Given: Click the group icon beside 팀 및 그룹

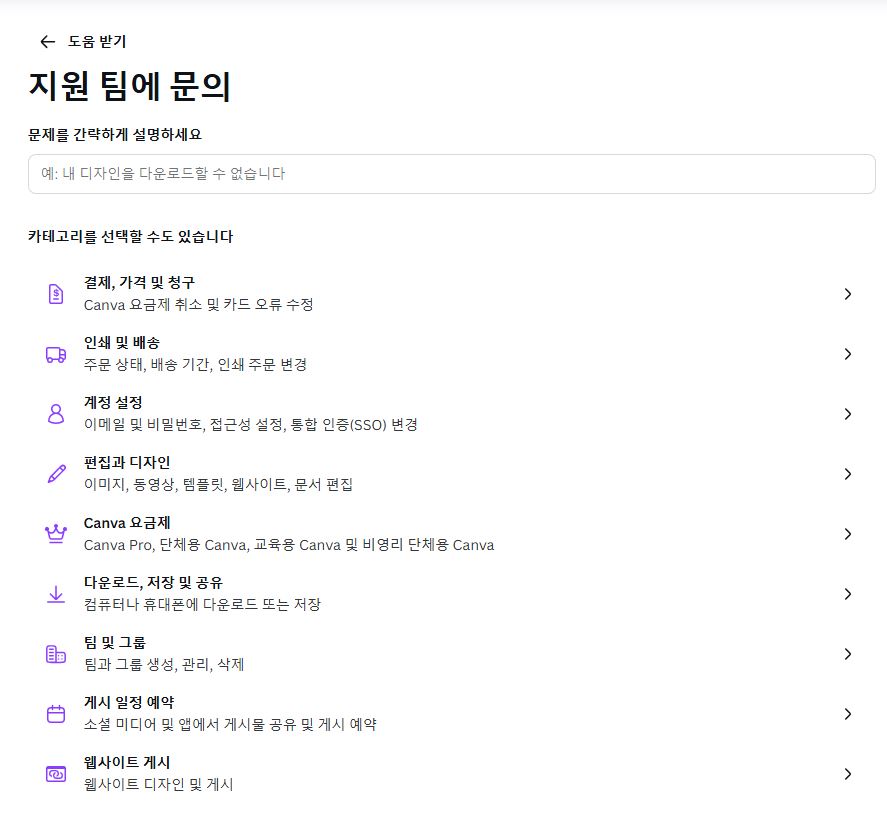Looking at the screenshot, I should click(x=55, y=652).
